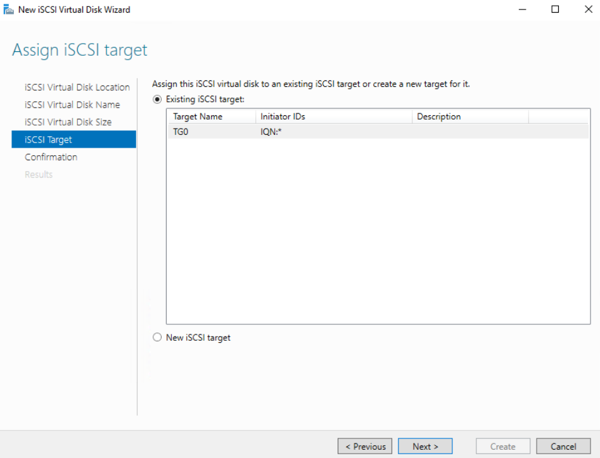Click the Previous button

point(365,446)
